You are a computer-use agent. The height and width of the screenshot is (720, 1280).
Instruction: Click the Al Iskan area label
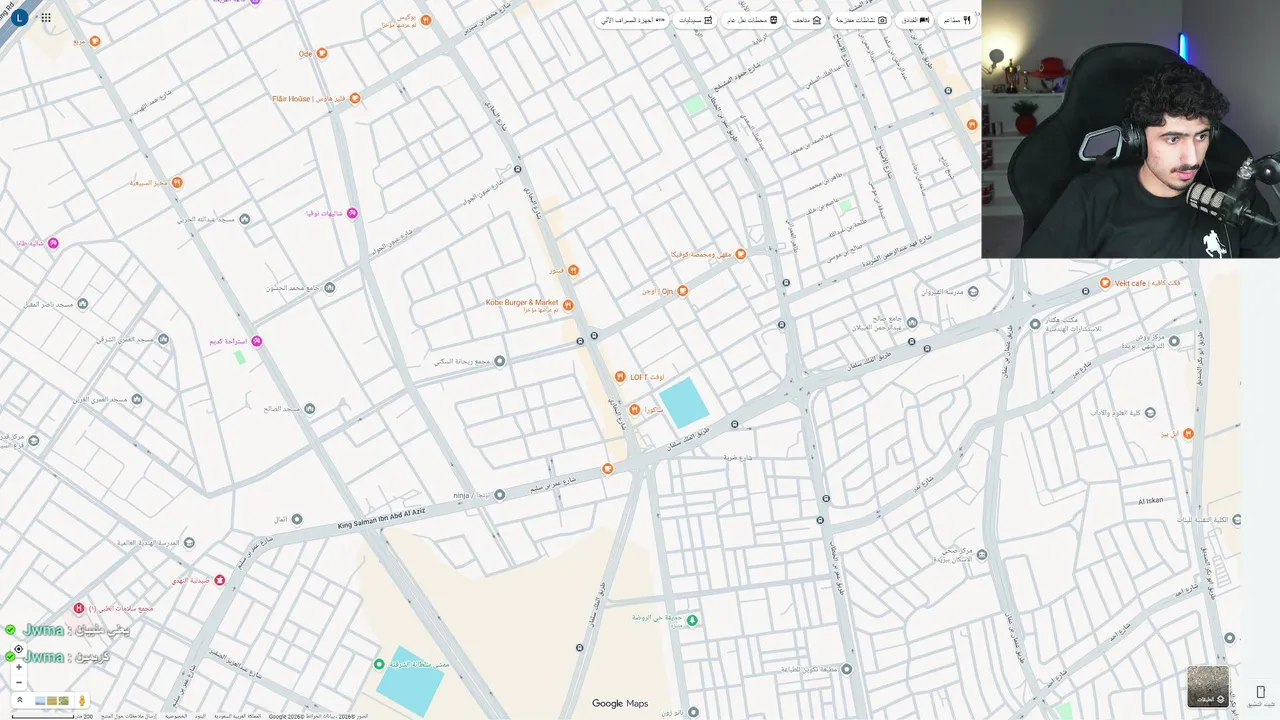(1151, 501)
